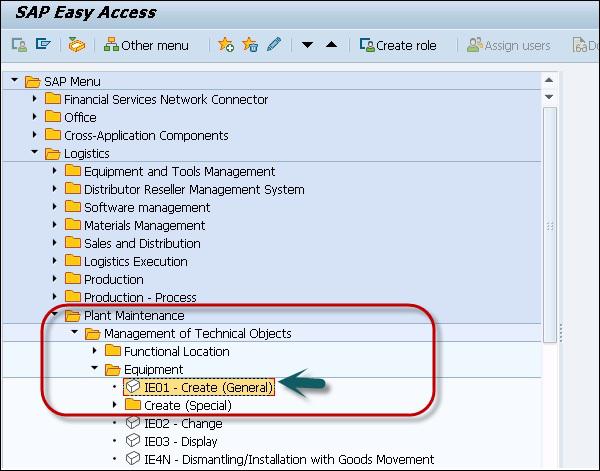Image resolution: width=600 pixels, height=471 pixels.
Task: Expand the Create (Special) arrow
Action: (115, 404)
